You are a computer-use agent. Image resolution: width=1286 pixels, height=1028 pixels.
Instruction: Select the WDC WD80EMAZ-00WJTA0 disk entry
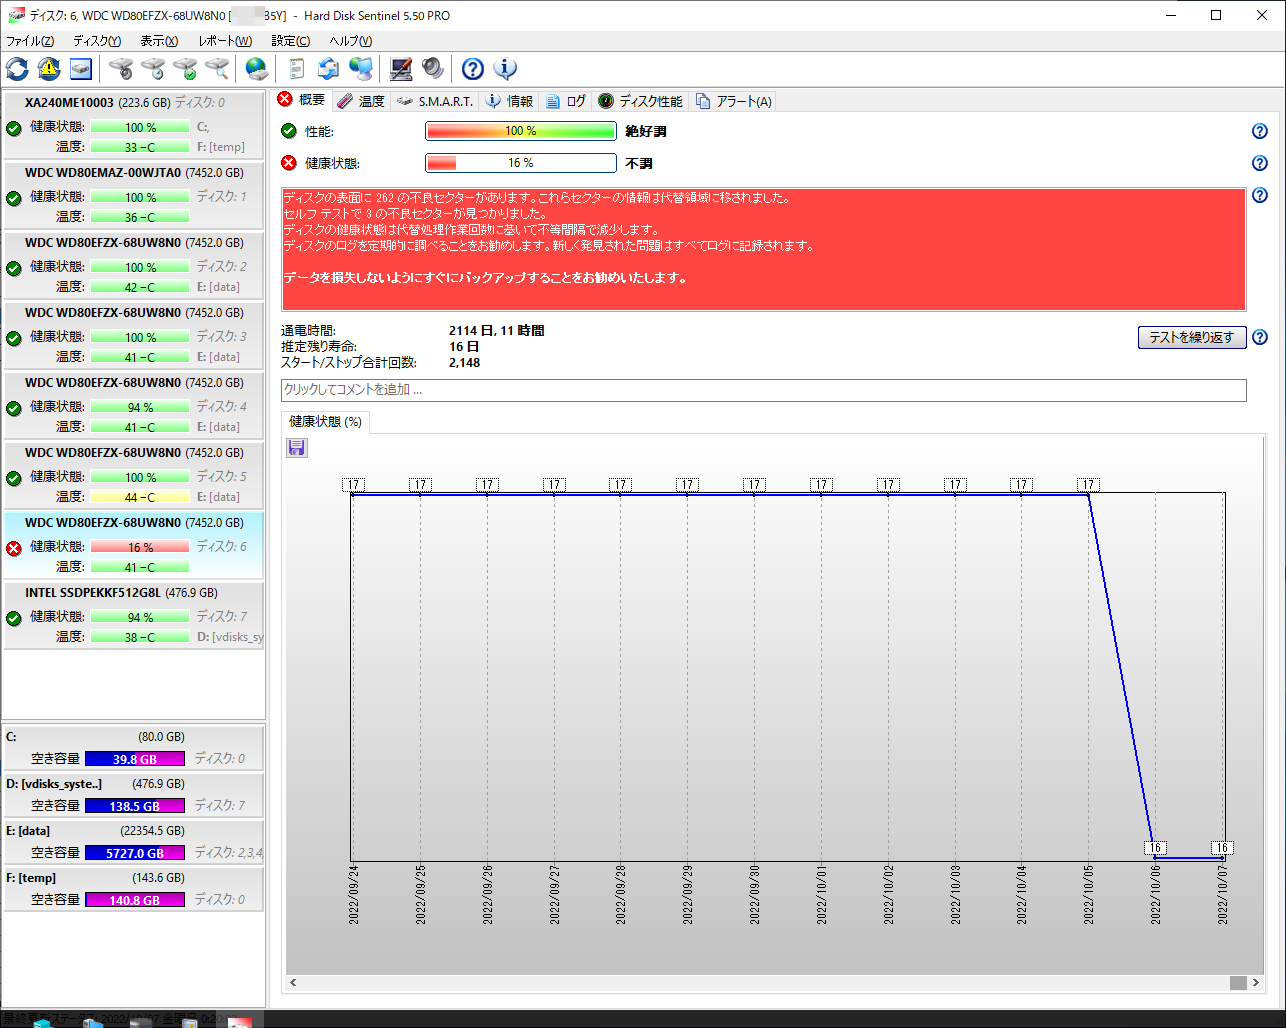coord(134,195)
